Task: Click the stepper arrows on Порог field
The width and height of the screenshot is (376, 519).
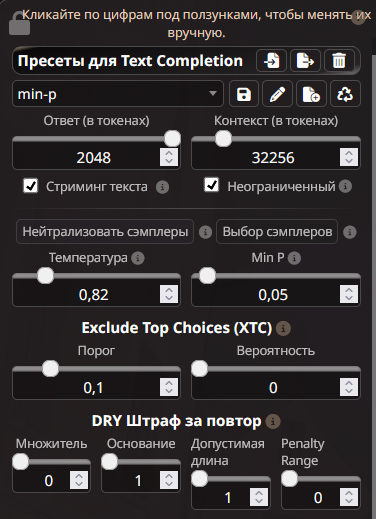Action: pyautogui.click(x=169, y=387)
